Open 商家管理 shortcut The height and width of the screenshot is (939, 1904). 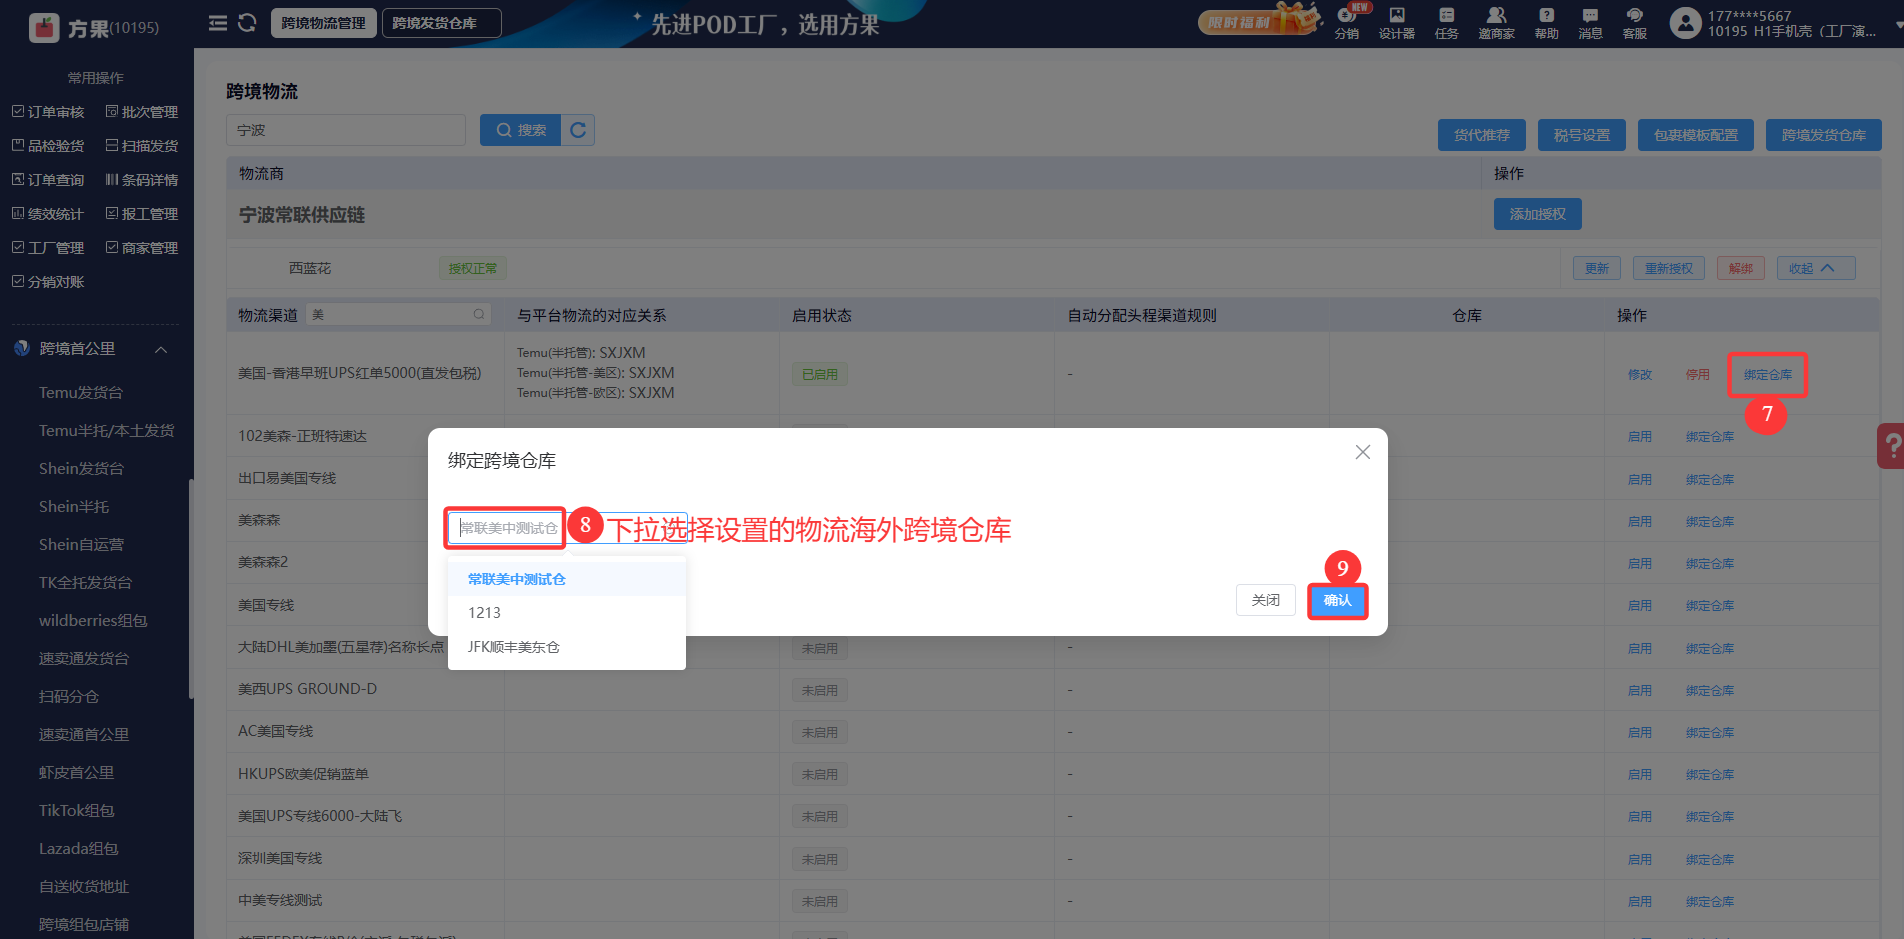[x=142, y=248]
